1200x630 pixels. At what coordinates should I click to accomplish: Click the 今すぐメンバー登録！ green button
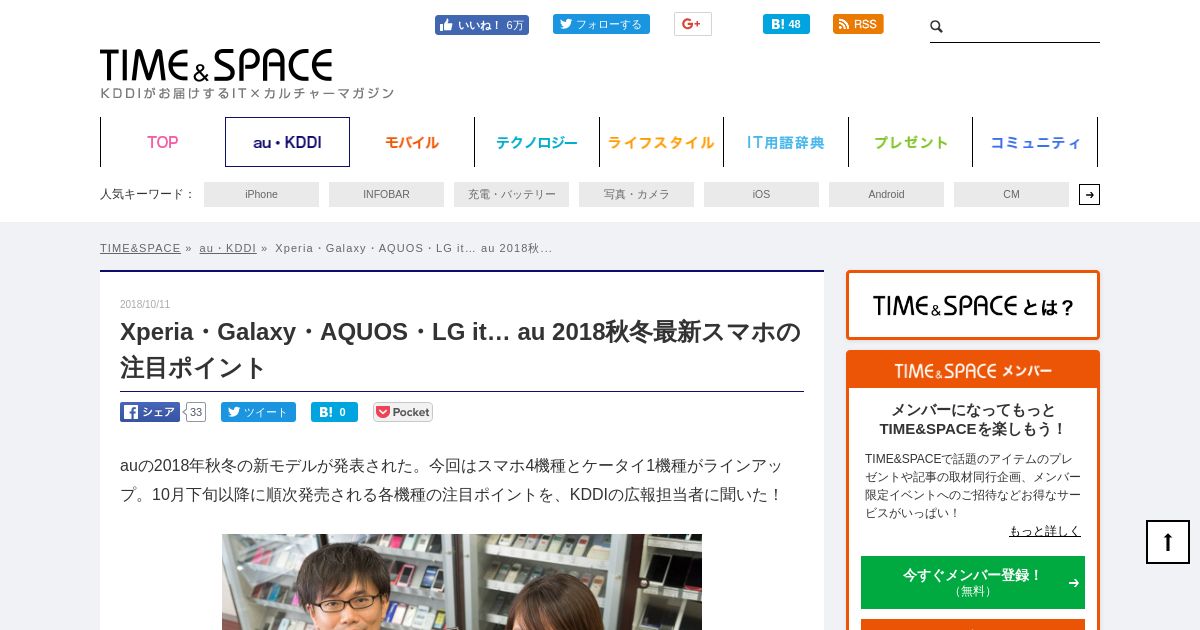coord(973,582)
